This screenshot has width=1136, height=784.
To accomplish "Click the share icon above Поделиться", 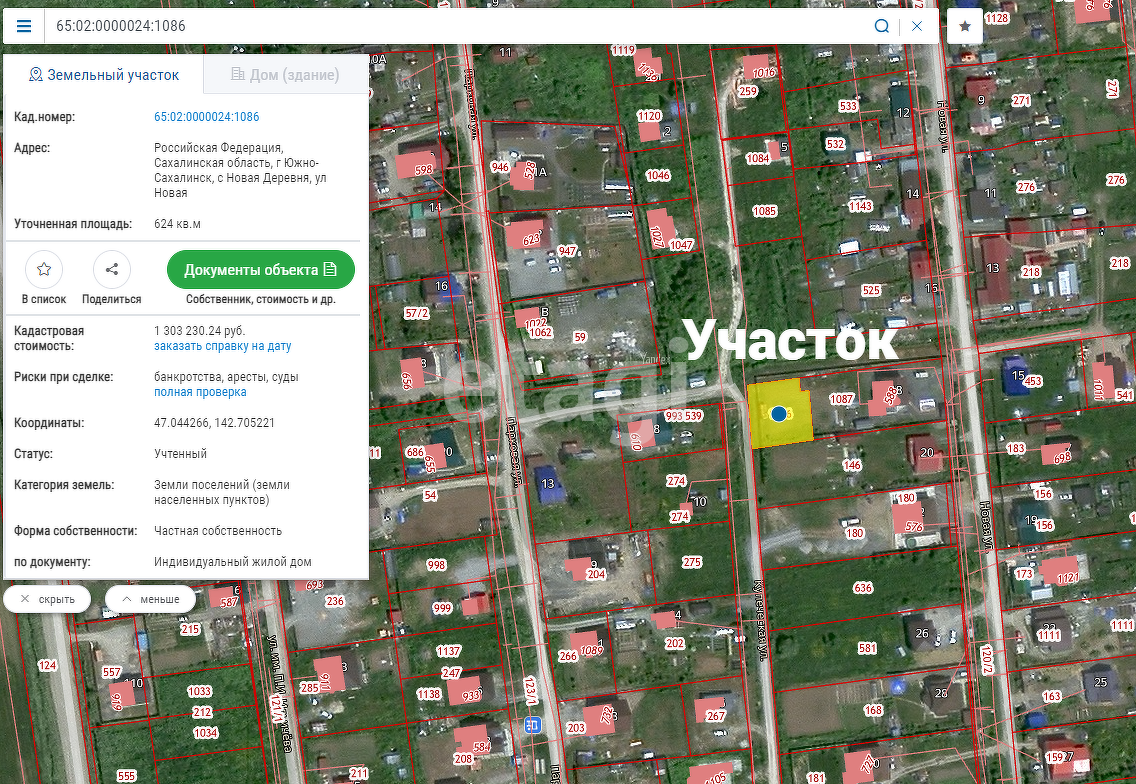I will pos(111,268).
